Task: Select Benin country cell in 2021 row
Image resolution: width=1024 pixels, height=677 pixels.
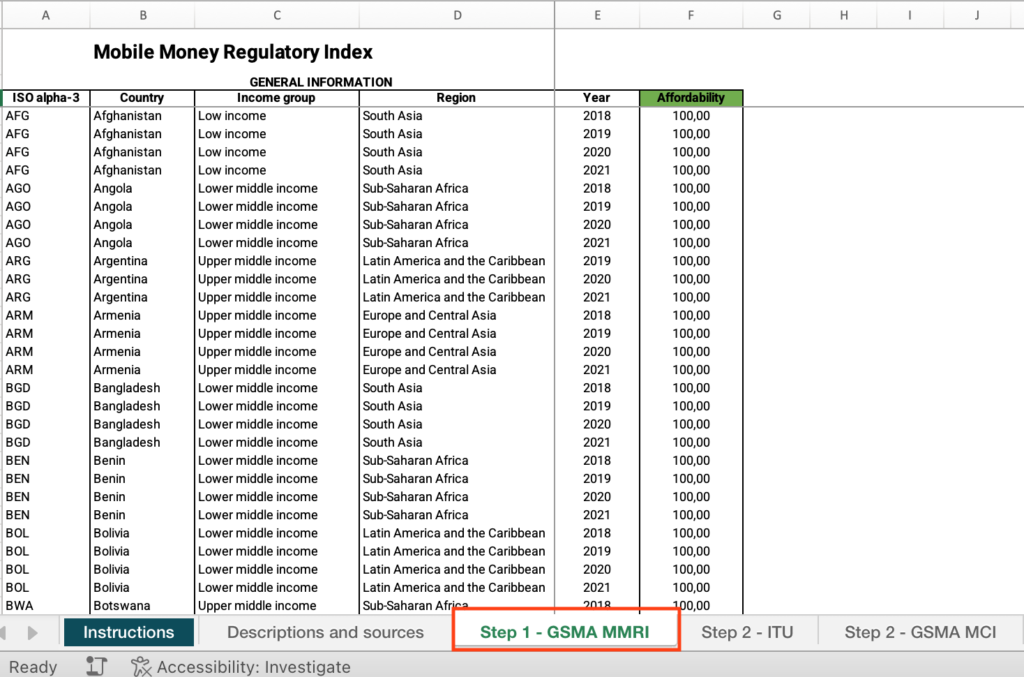Action: [x=142, y=515]
